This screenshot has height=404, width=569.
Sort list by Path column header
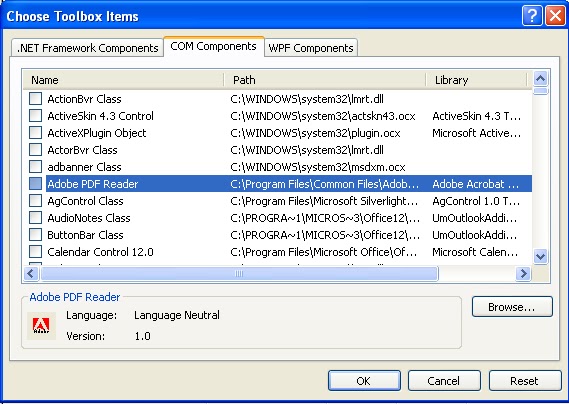(325, 80)
